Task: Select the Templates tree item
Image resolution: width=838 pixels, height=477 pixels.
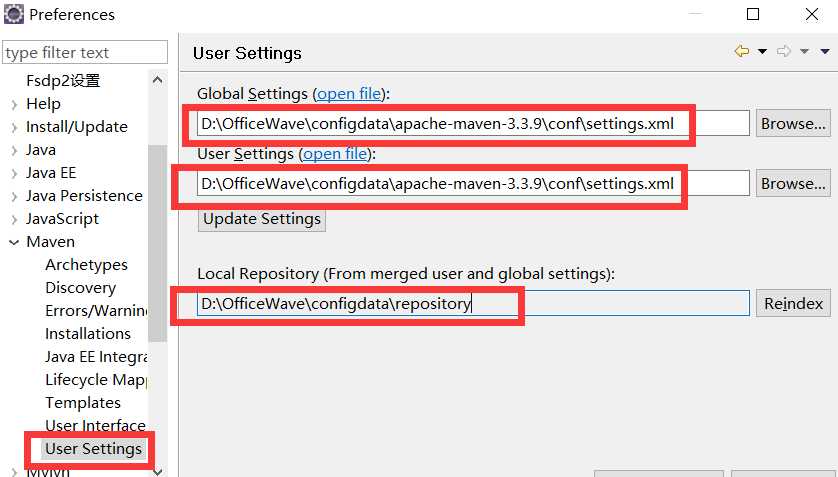Action: (x=83, y=403)
